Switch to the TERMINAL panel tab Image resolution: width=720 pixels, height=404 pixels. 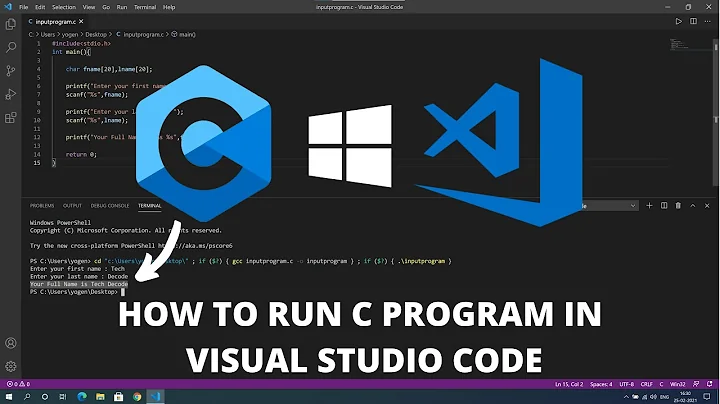point(150,206)
